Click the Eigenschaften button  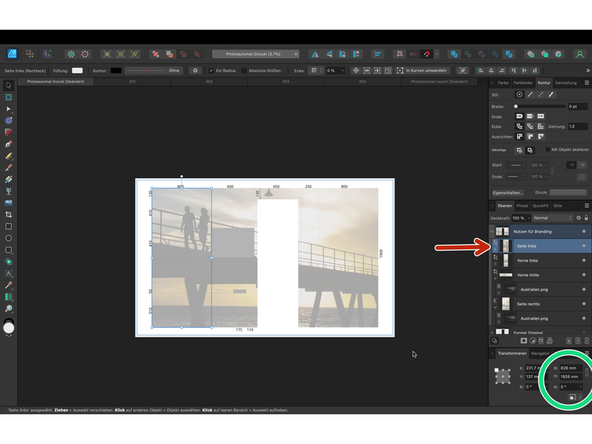click(x=507, y=193)
